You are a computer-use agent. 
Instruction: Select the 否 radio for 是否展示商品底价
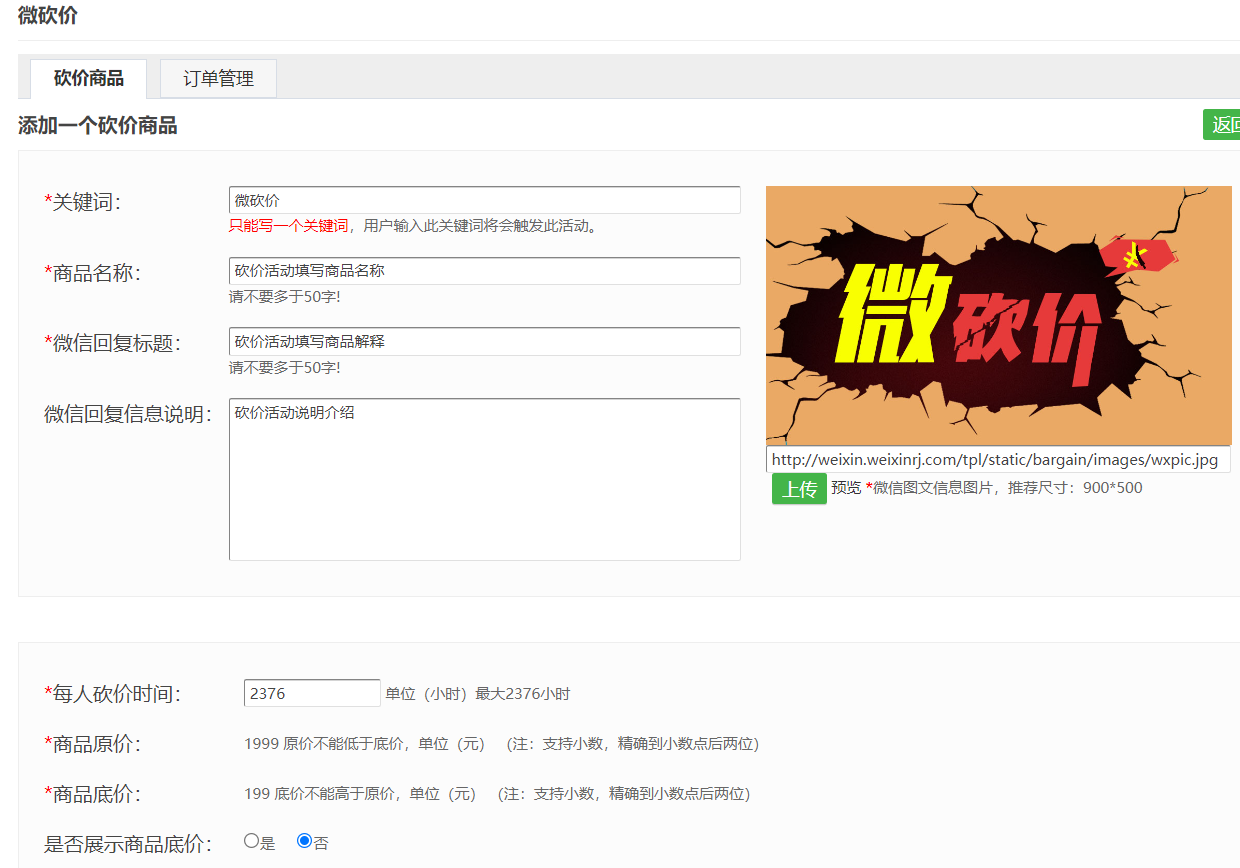304,841
